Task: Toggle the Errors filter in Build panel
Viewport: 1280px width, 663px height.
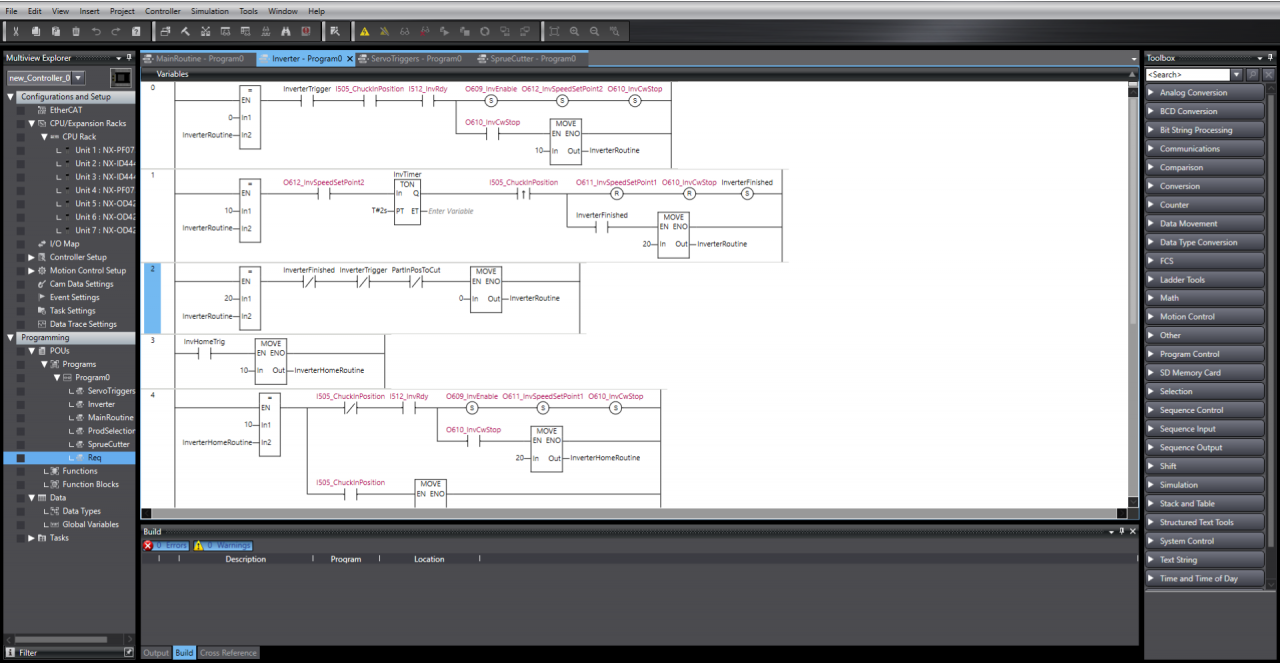Action: (166, 546)
